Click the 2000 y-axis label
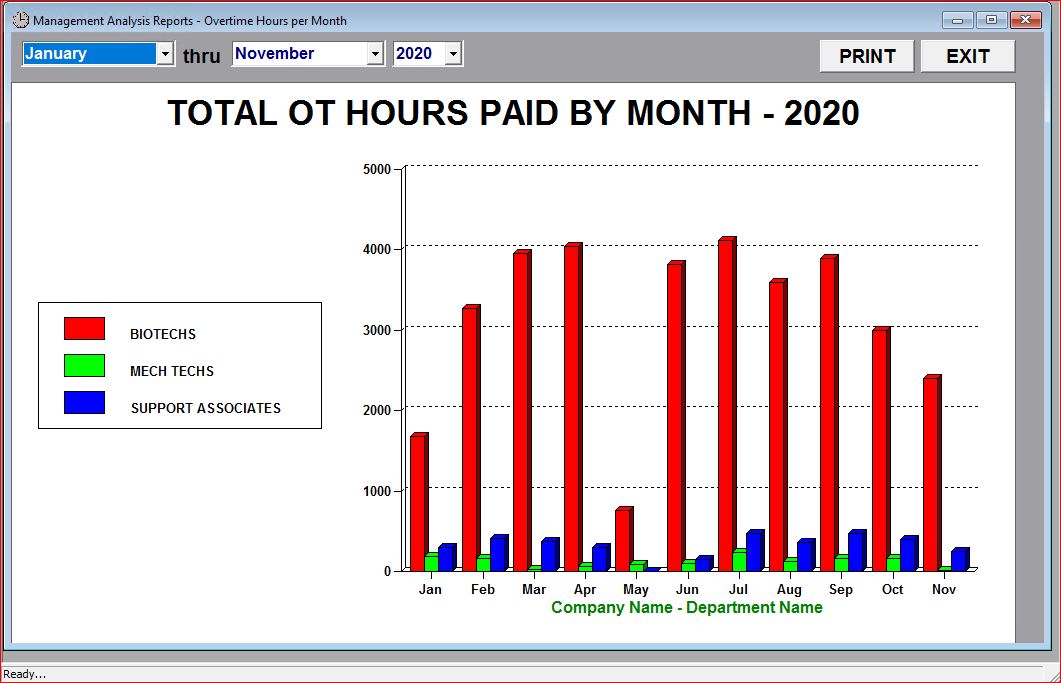 pos(377,410)
